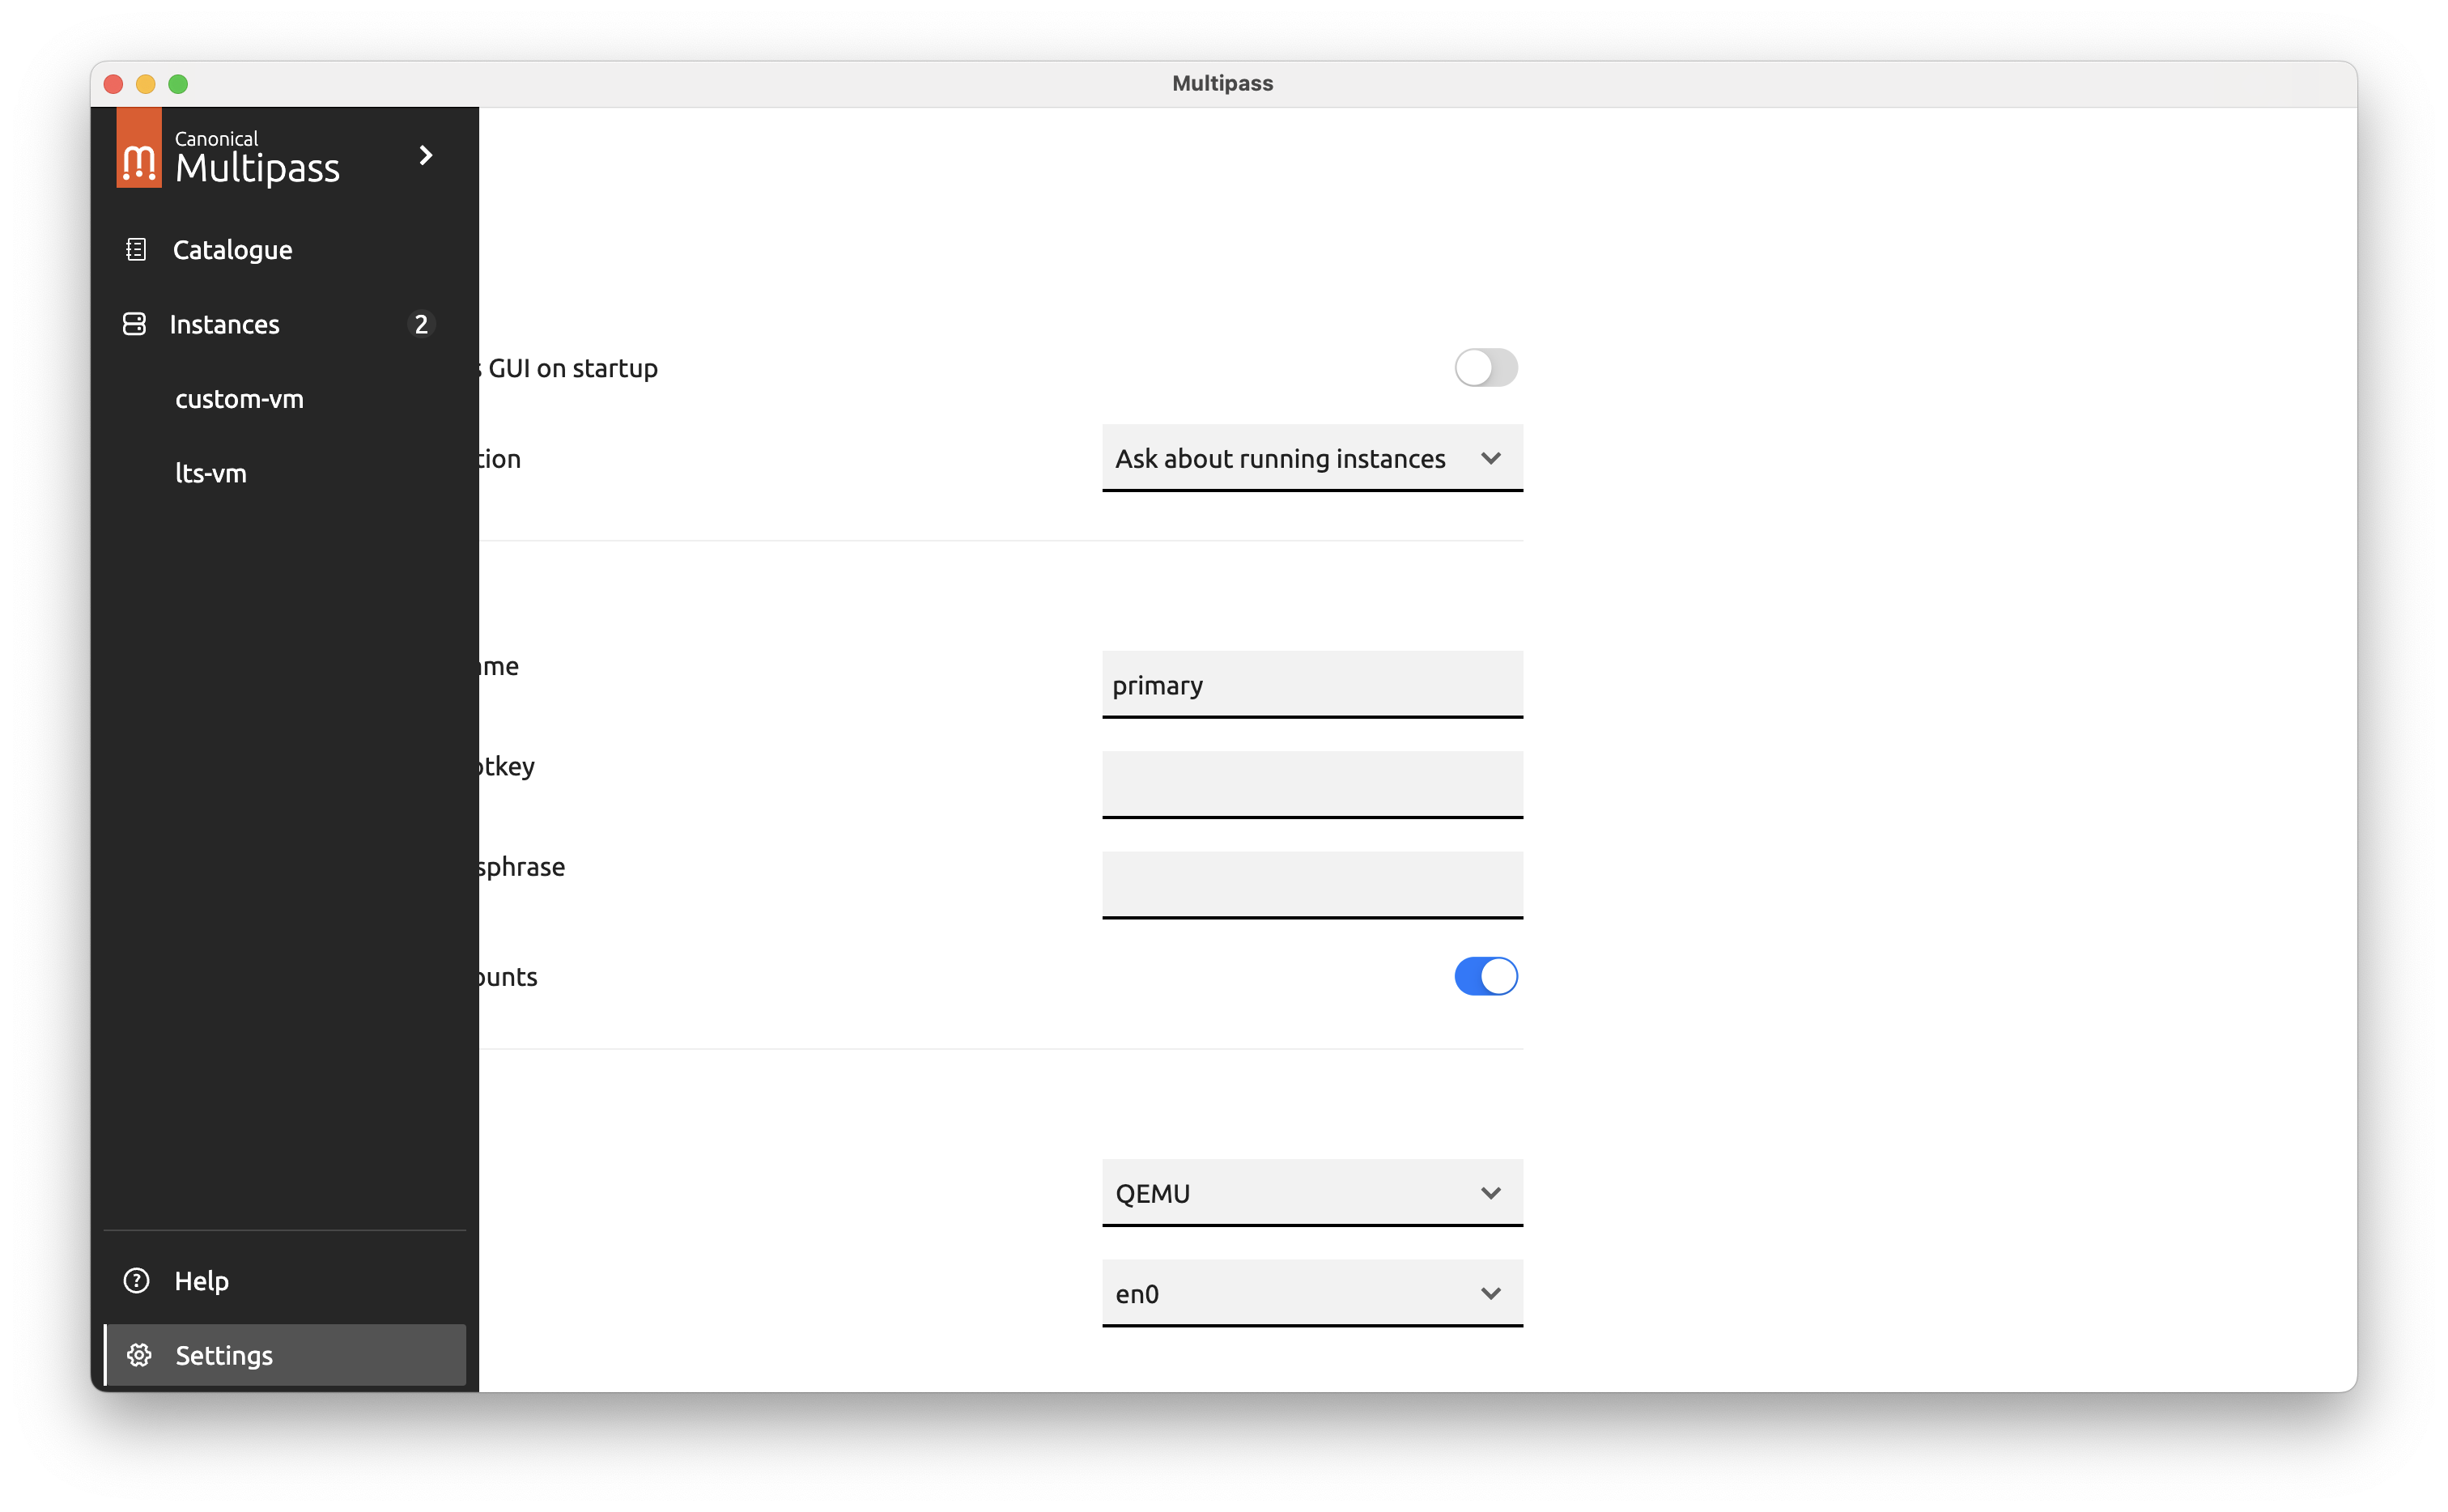Select the lts-vm instance
The image size is (2448, 1512).
[211, 473]
